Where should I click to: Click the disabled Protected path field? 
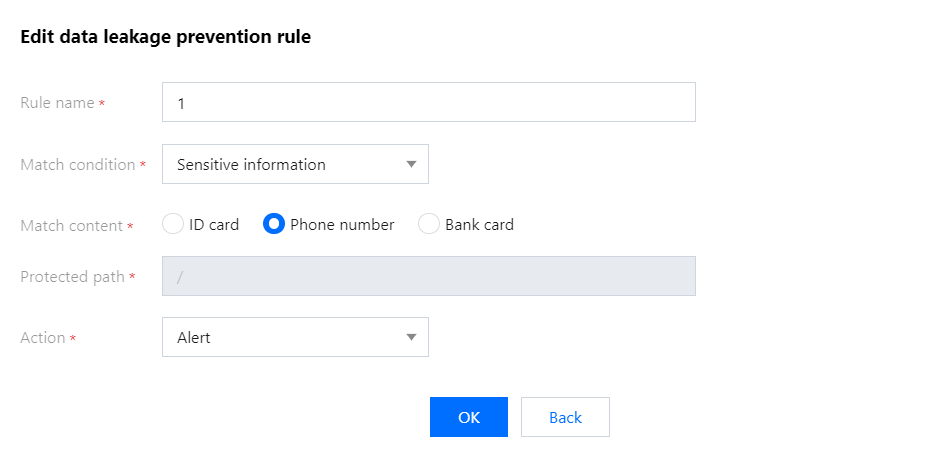pyautogui.click(x=428, y=276)
